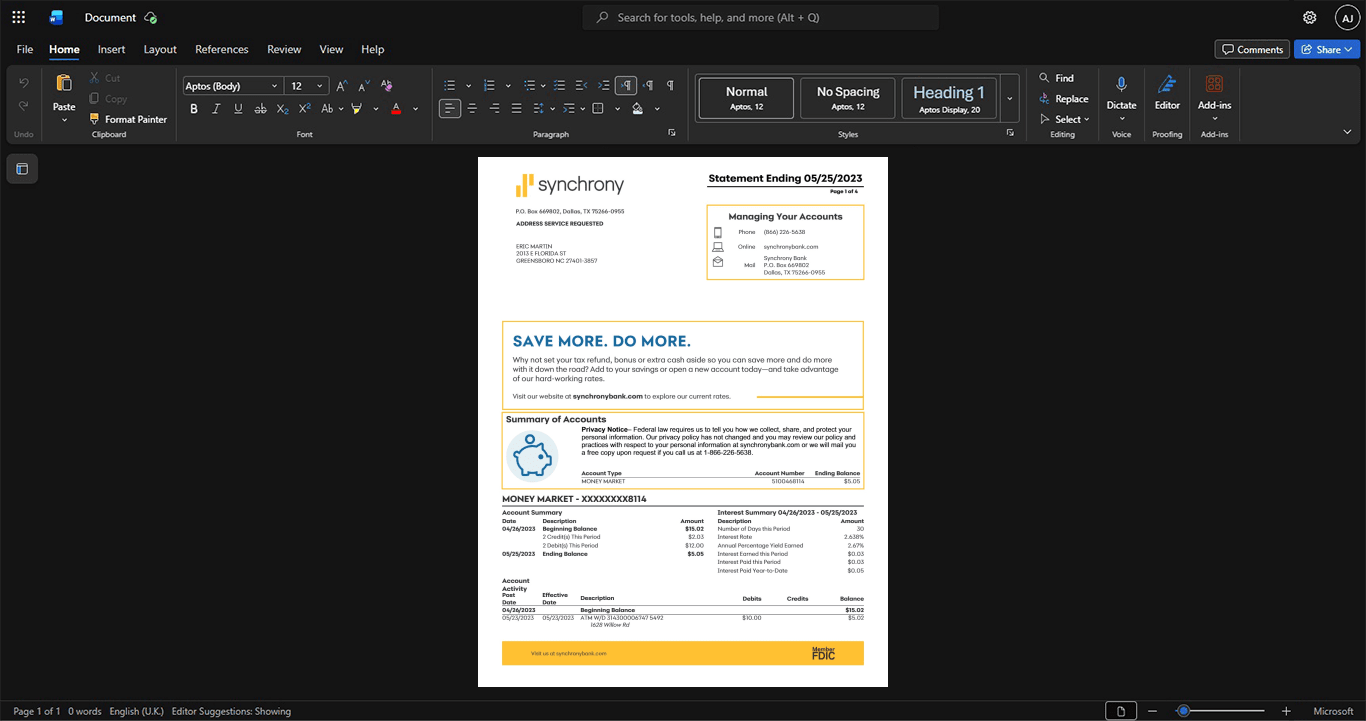Toggle align left

tap(450, 108)
